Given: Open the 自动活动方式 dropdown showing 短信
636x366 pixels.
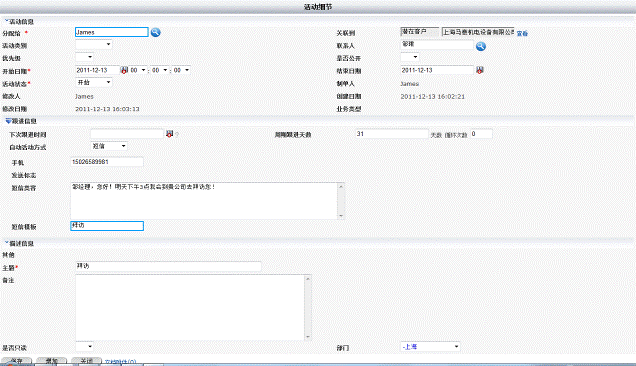Looking at the screenshot, I should coord(109,146).
